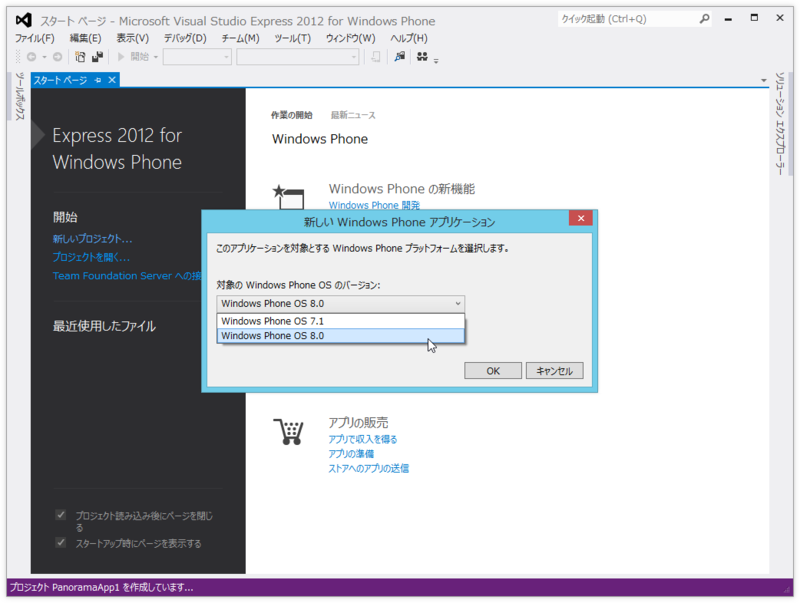Open the ヘルプ(H) menu
Viewport: 800px width, 603px height.
tap(409, 38)
